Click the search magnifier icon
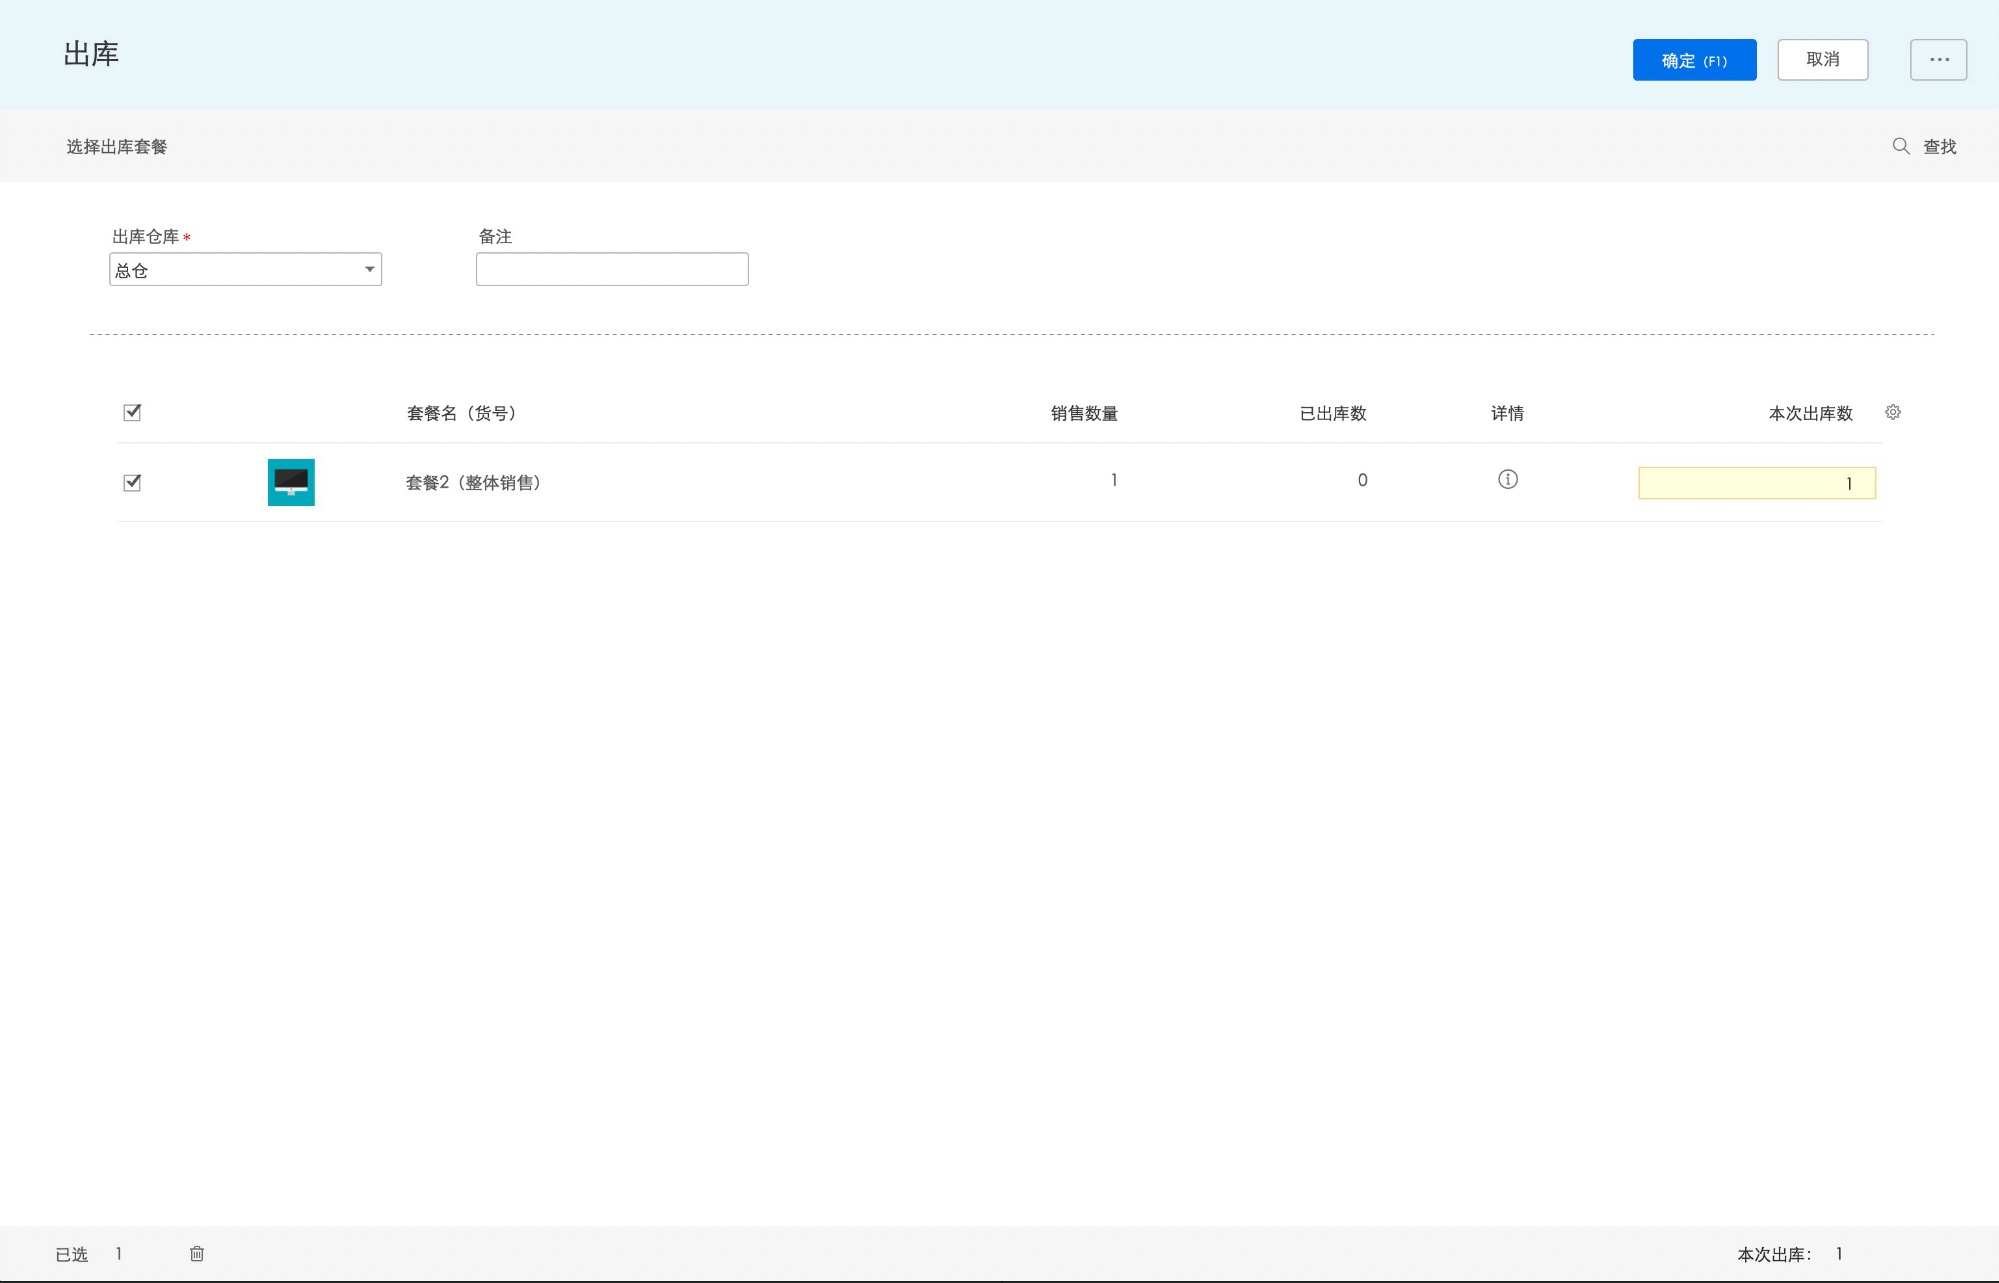The width and height of the screenshot is (1999, 1283). point(1900,146)
